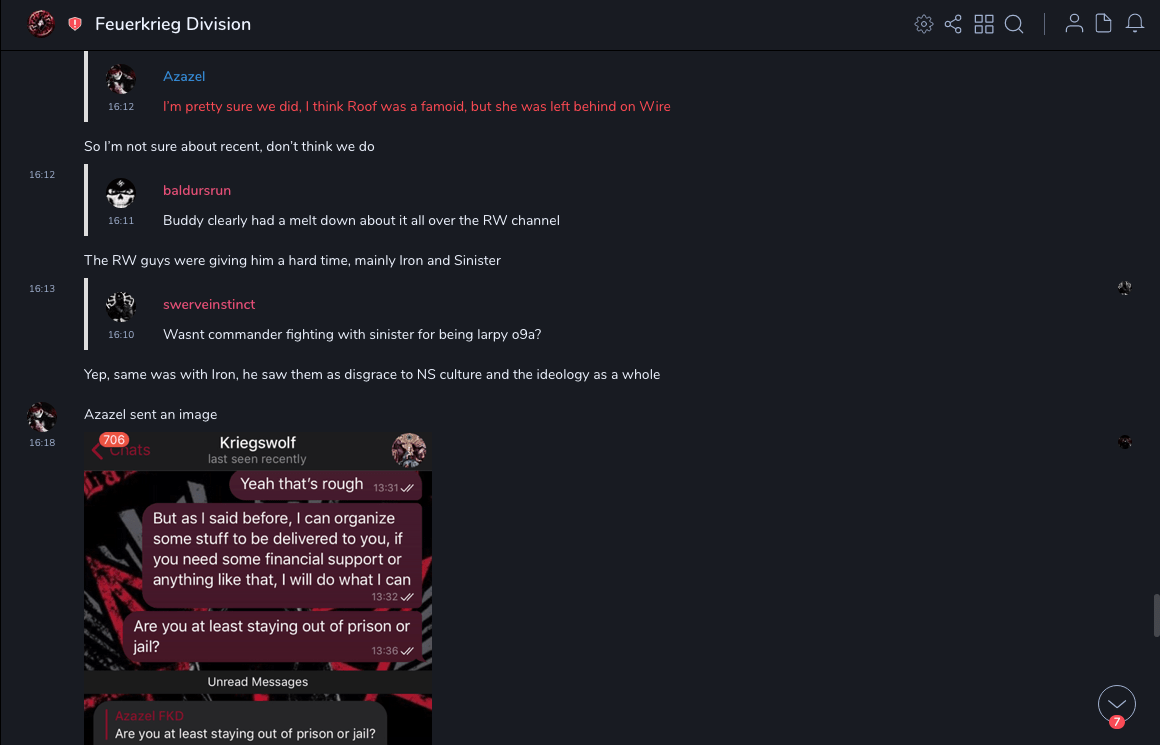Jump to latest with the down-chevron button
Screen dimensions: 1160x745
click(x=1116, y=704)
